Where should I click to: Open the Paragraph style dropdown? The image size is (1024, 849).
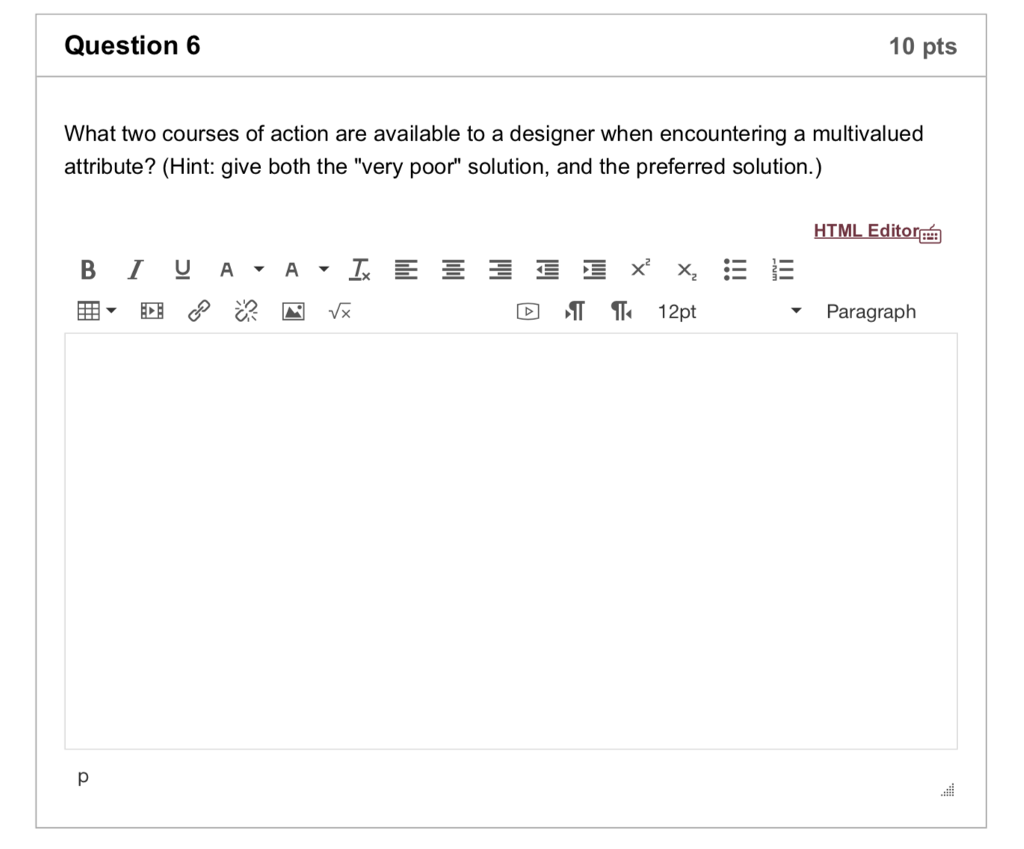pos(870,311)
